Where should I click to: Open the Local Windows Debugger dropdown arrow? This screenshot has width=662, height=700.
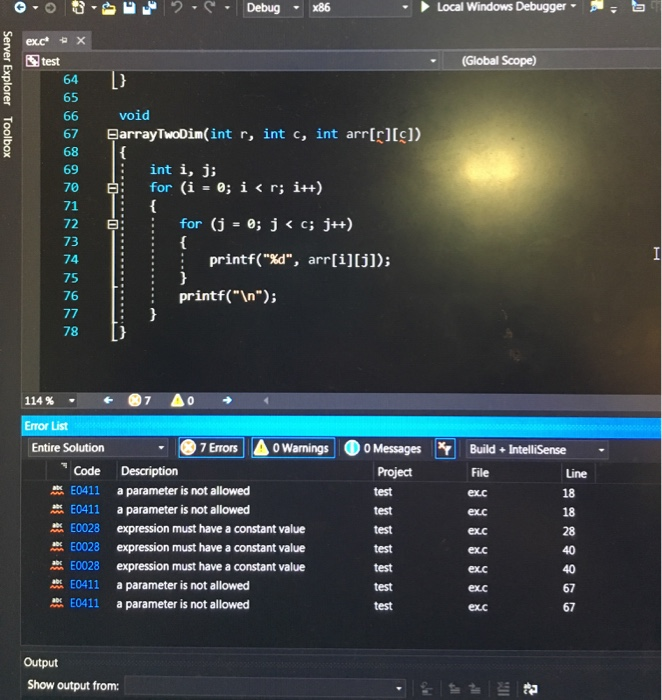pyautogui.click(x=573, y=6)
